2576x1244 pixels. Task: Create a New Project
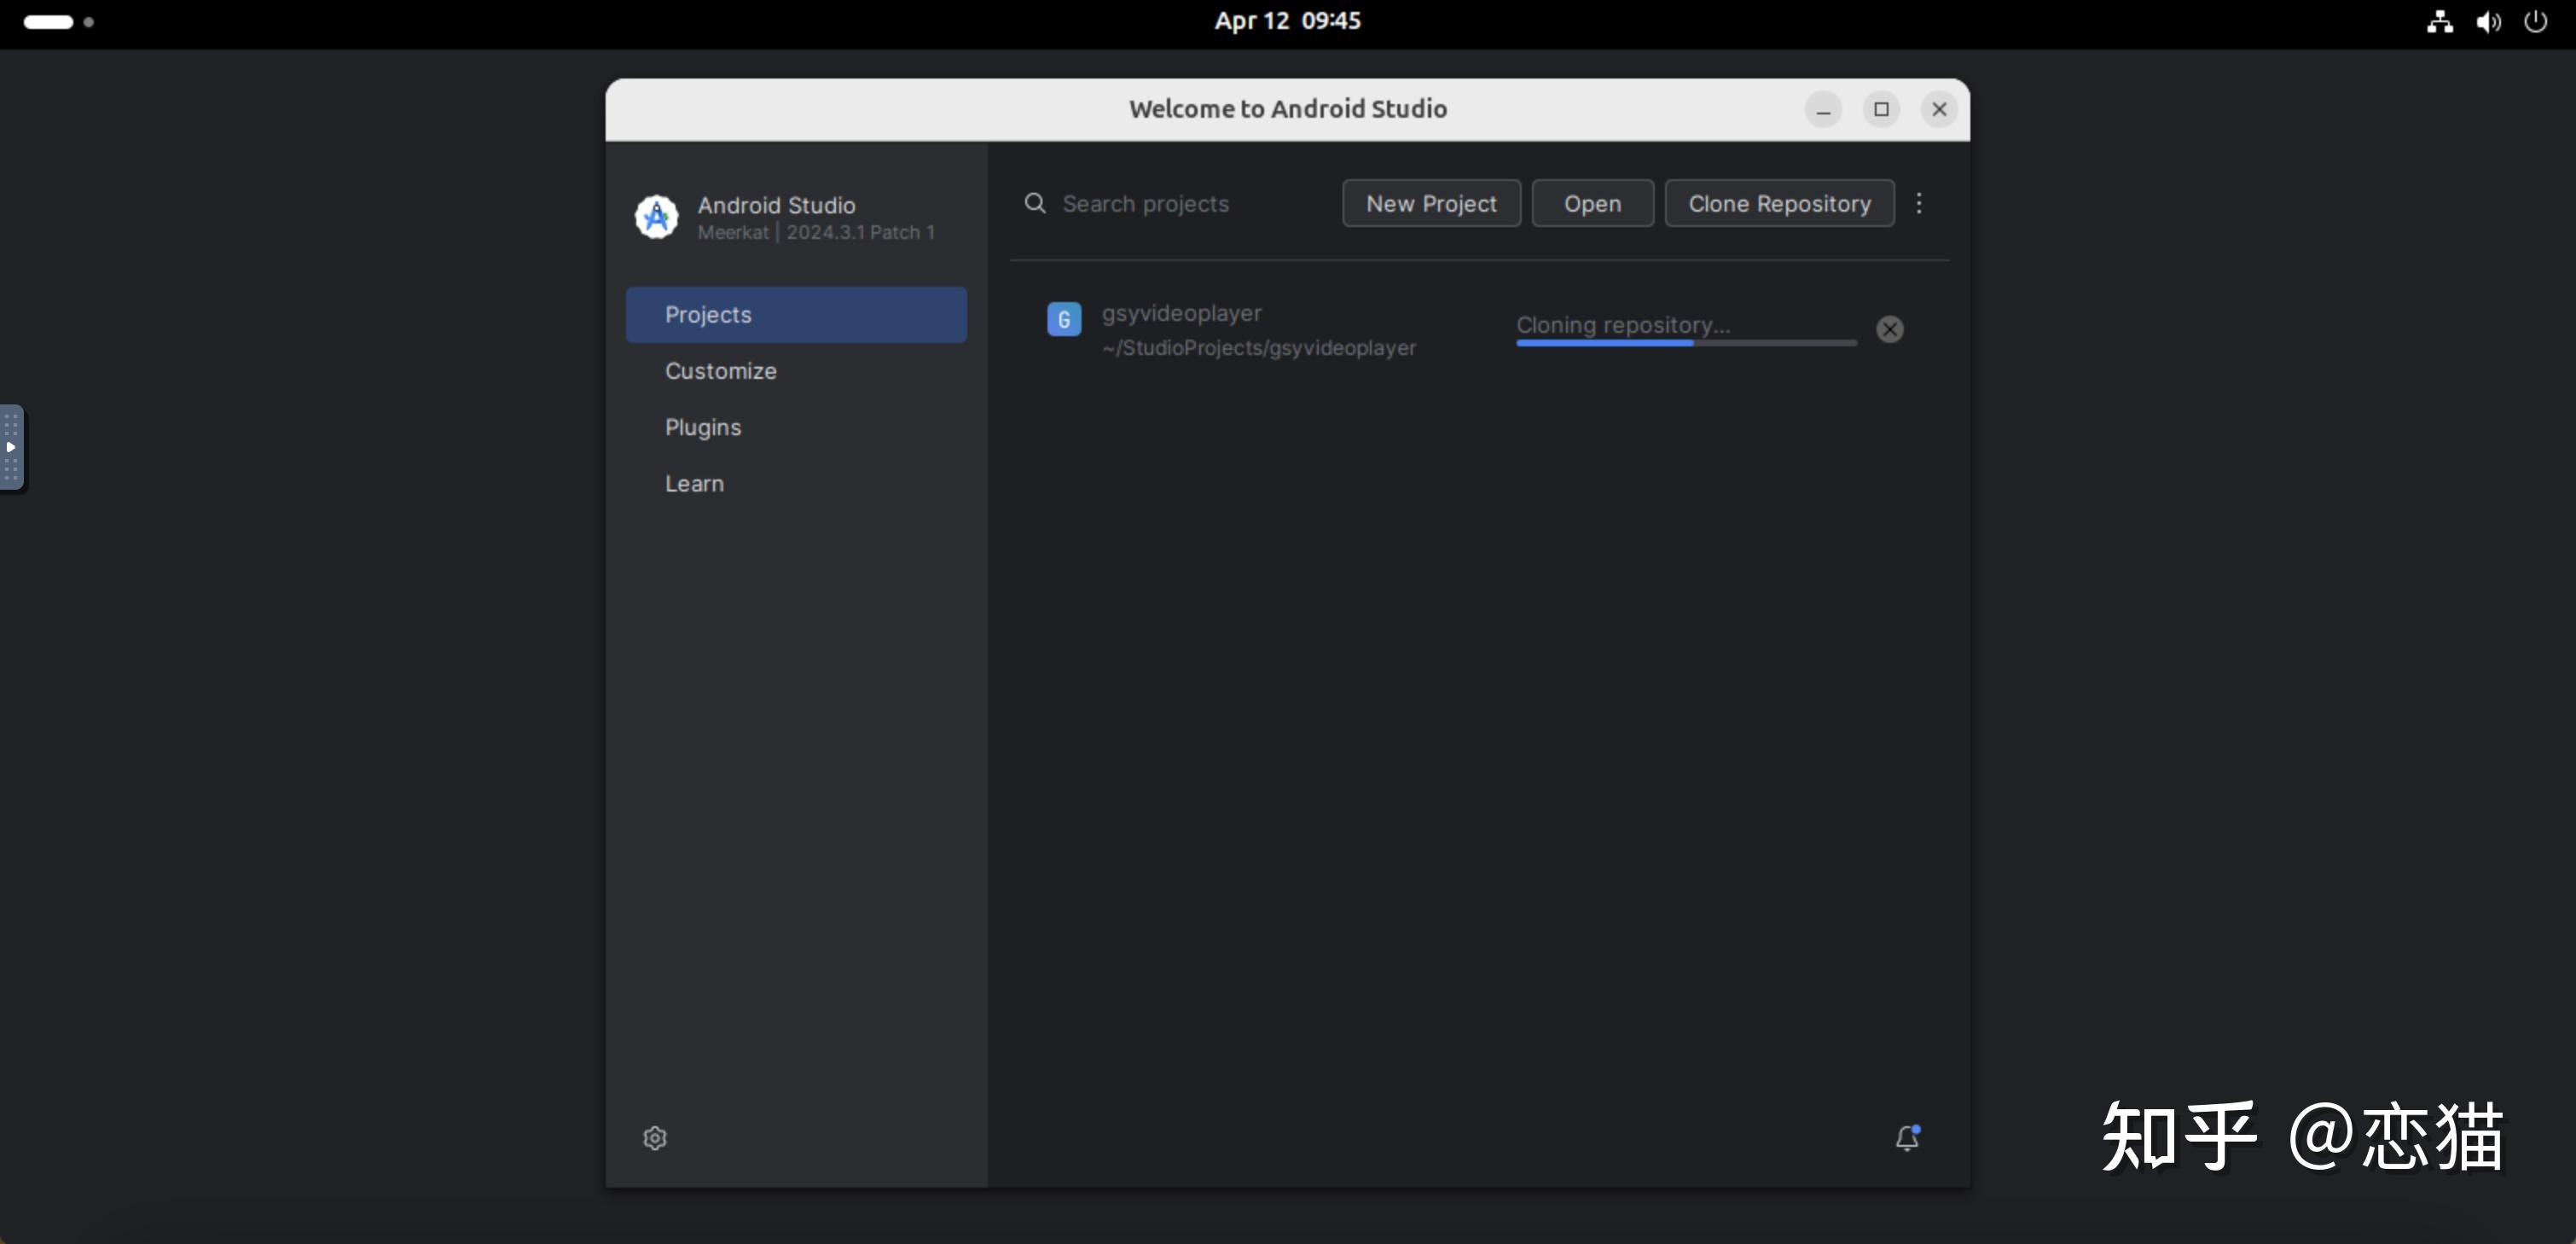point(1431,203)
